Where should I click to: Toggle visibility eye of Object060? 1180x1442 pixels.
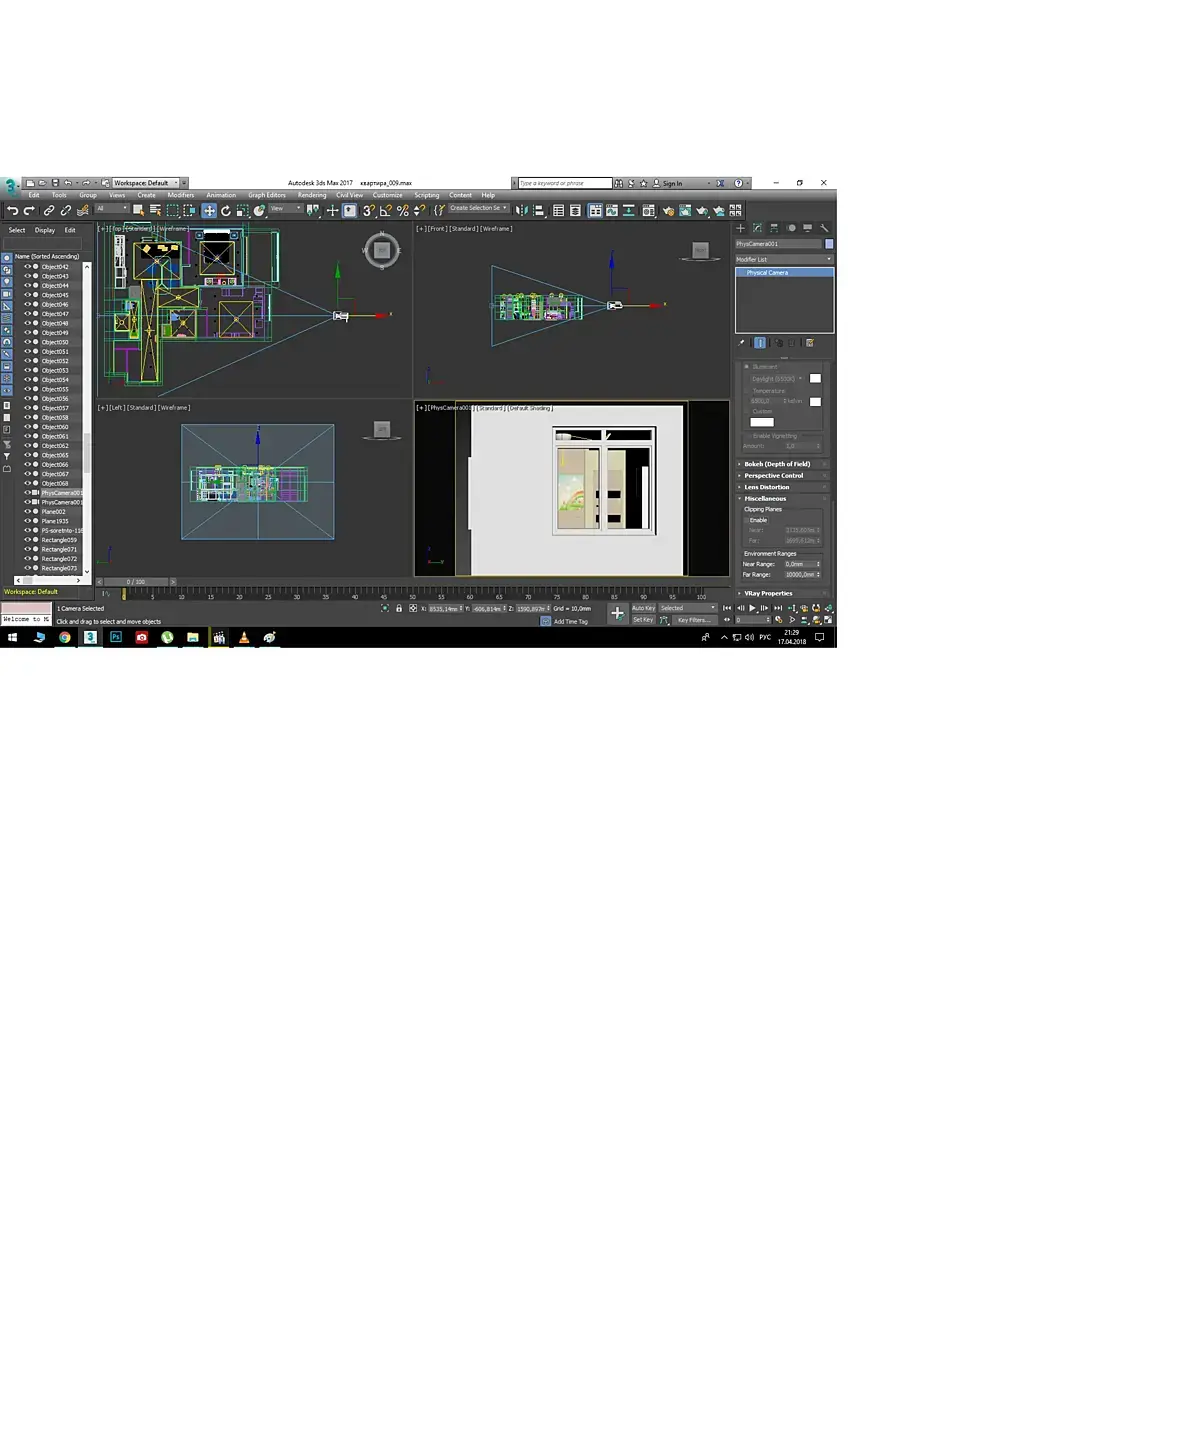(27, 427)
